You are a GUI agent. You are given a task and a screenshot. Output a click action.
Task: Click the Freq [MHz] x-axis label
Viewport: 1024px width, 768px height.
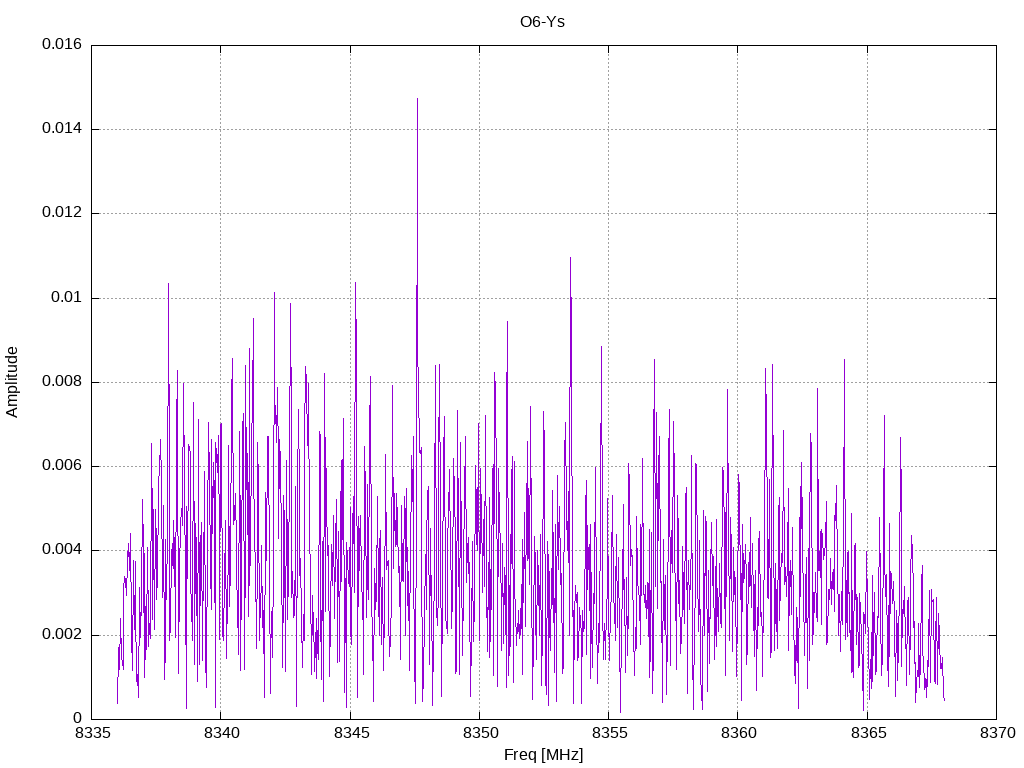click(543, 755)
